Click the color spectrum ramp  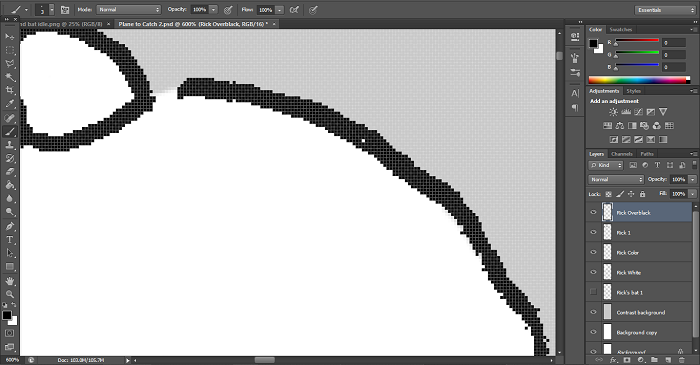(639, 80)
